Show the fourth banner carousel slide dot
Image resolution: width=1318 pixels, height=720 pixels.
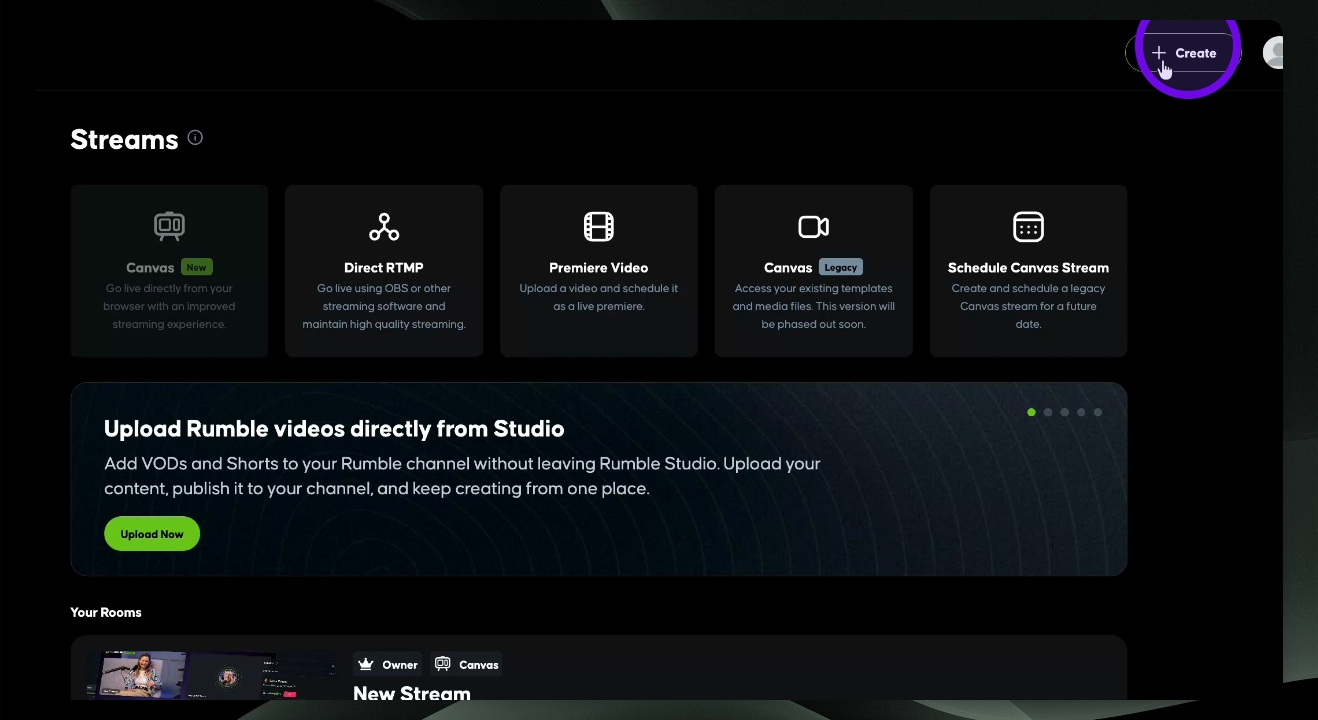click(1081, 412)
